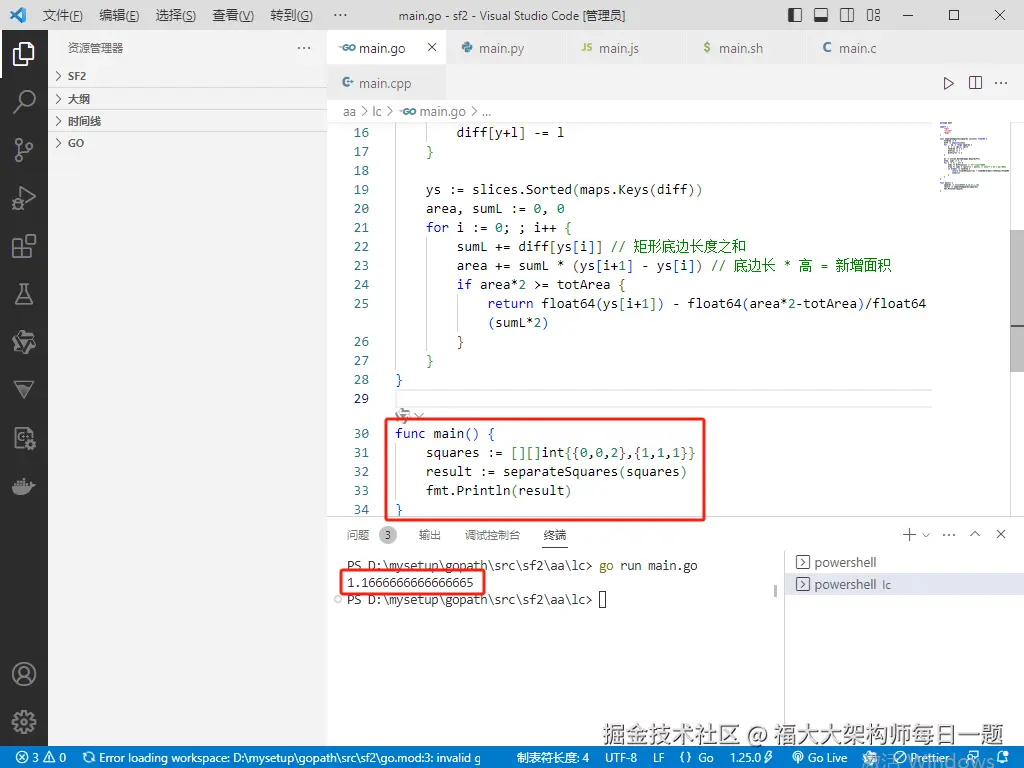The height and width of the screenshot is (768, 1024).
Task: Open the overflow menu ellipsis in title bar
Action: pyautogui.click(x=340, y=15)
